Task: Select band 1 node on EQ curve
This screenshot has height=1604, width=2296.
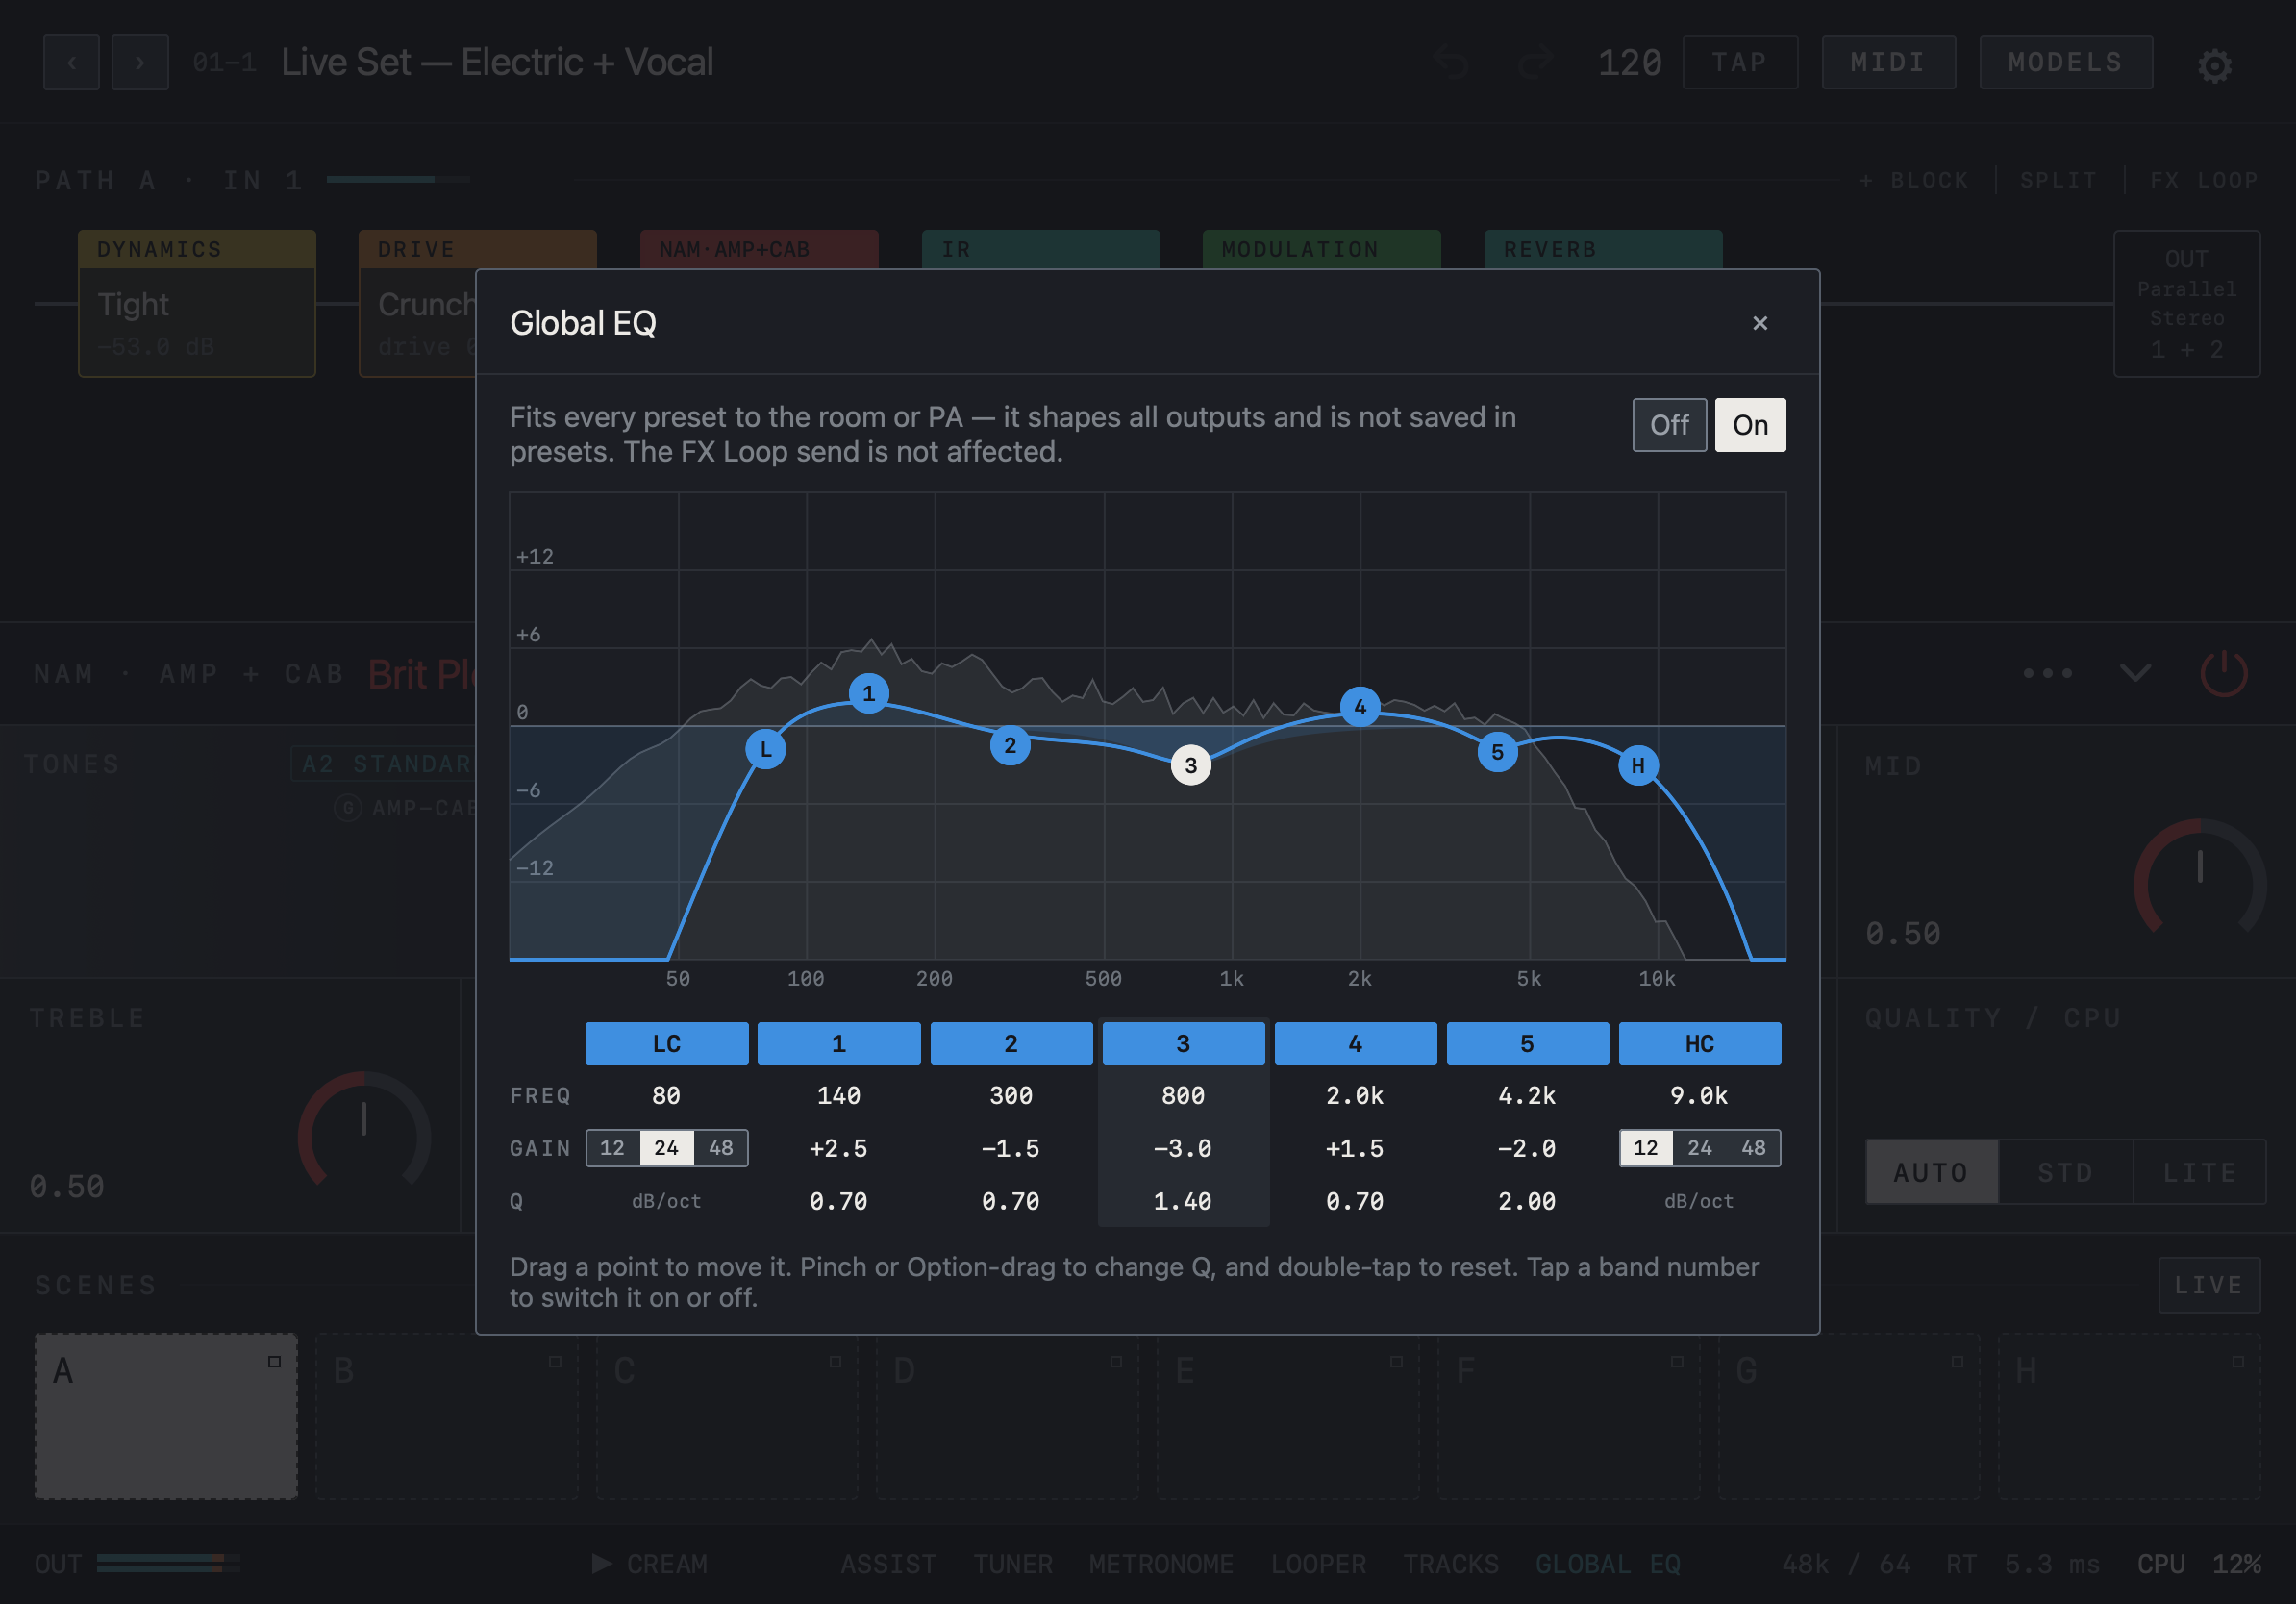Action: click(x=868, y=693)
